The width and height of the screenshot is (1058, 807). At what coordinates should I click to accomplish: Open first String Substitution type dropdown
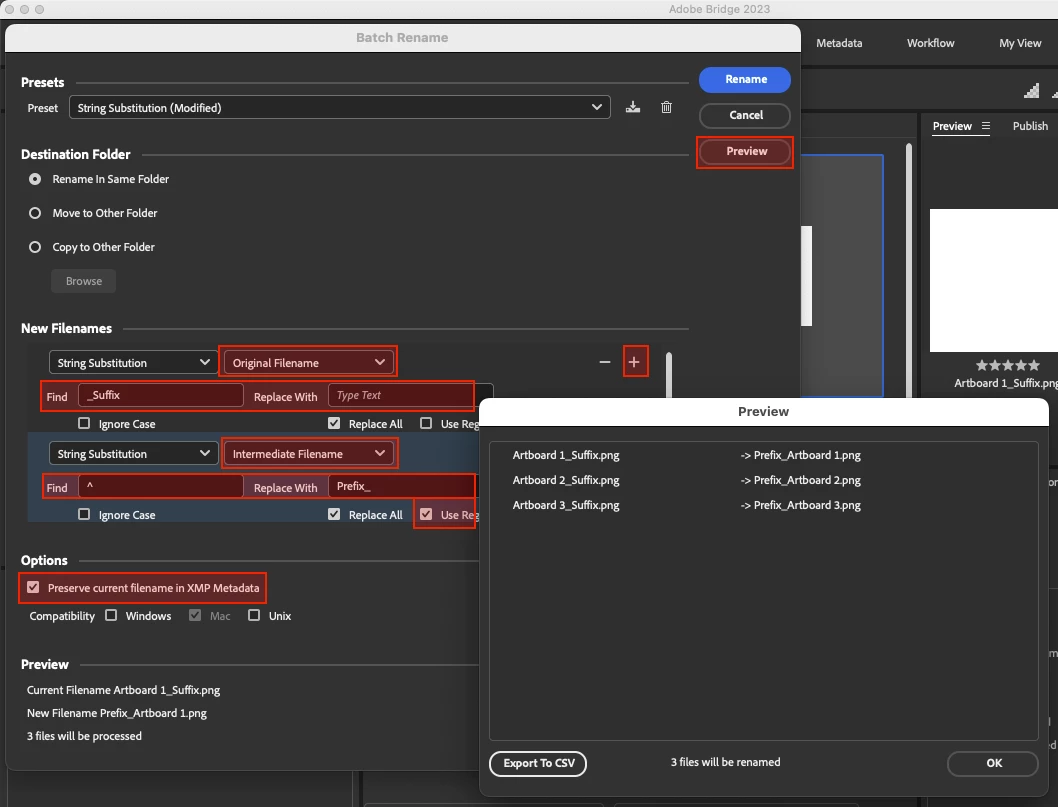click(x=134, y=362)
